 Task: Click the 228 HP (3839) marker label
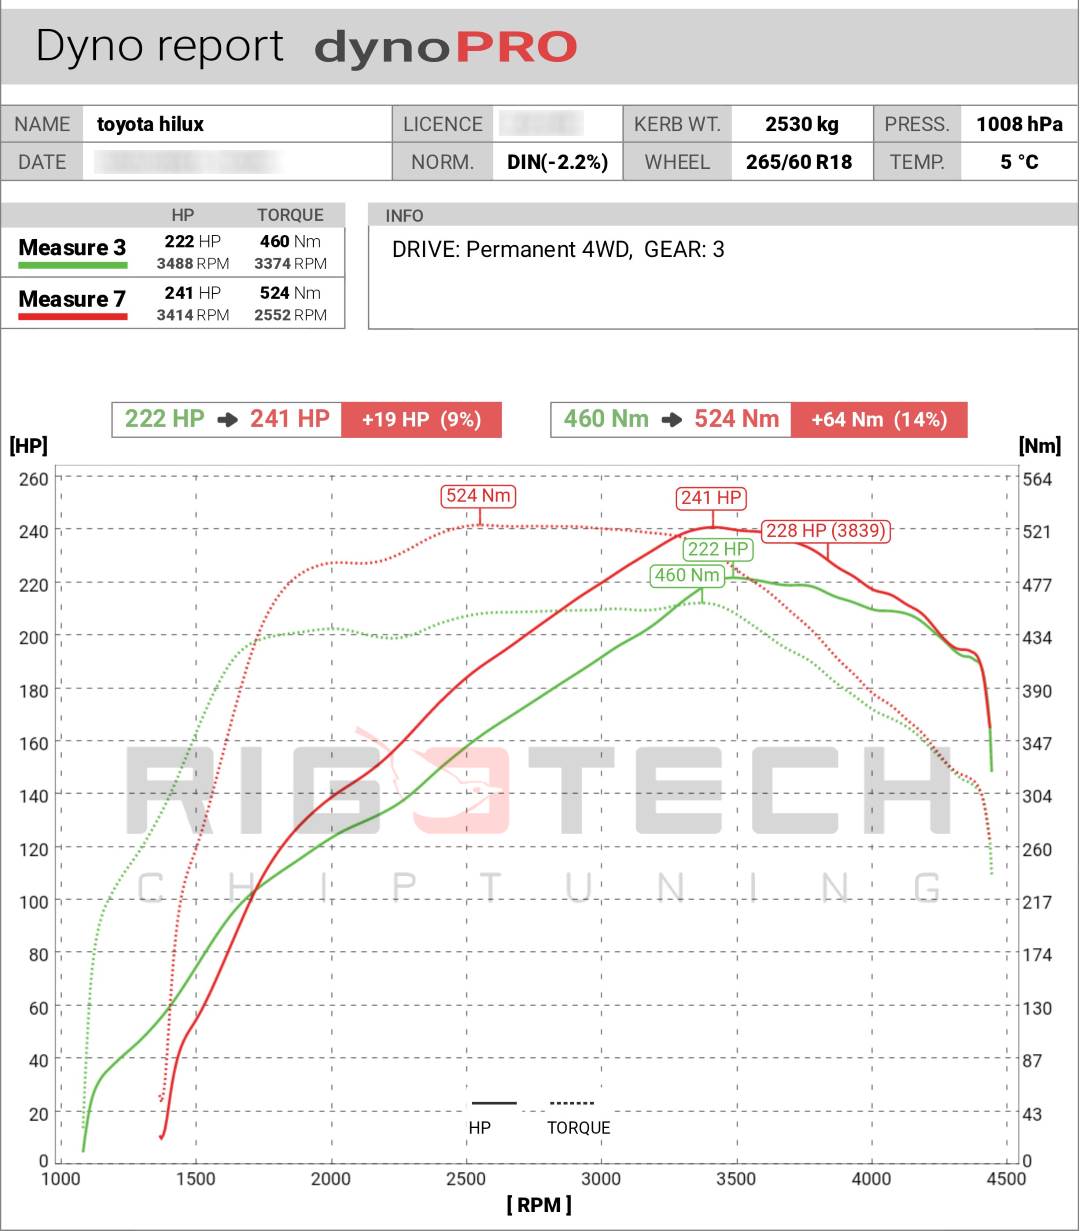826,531
